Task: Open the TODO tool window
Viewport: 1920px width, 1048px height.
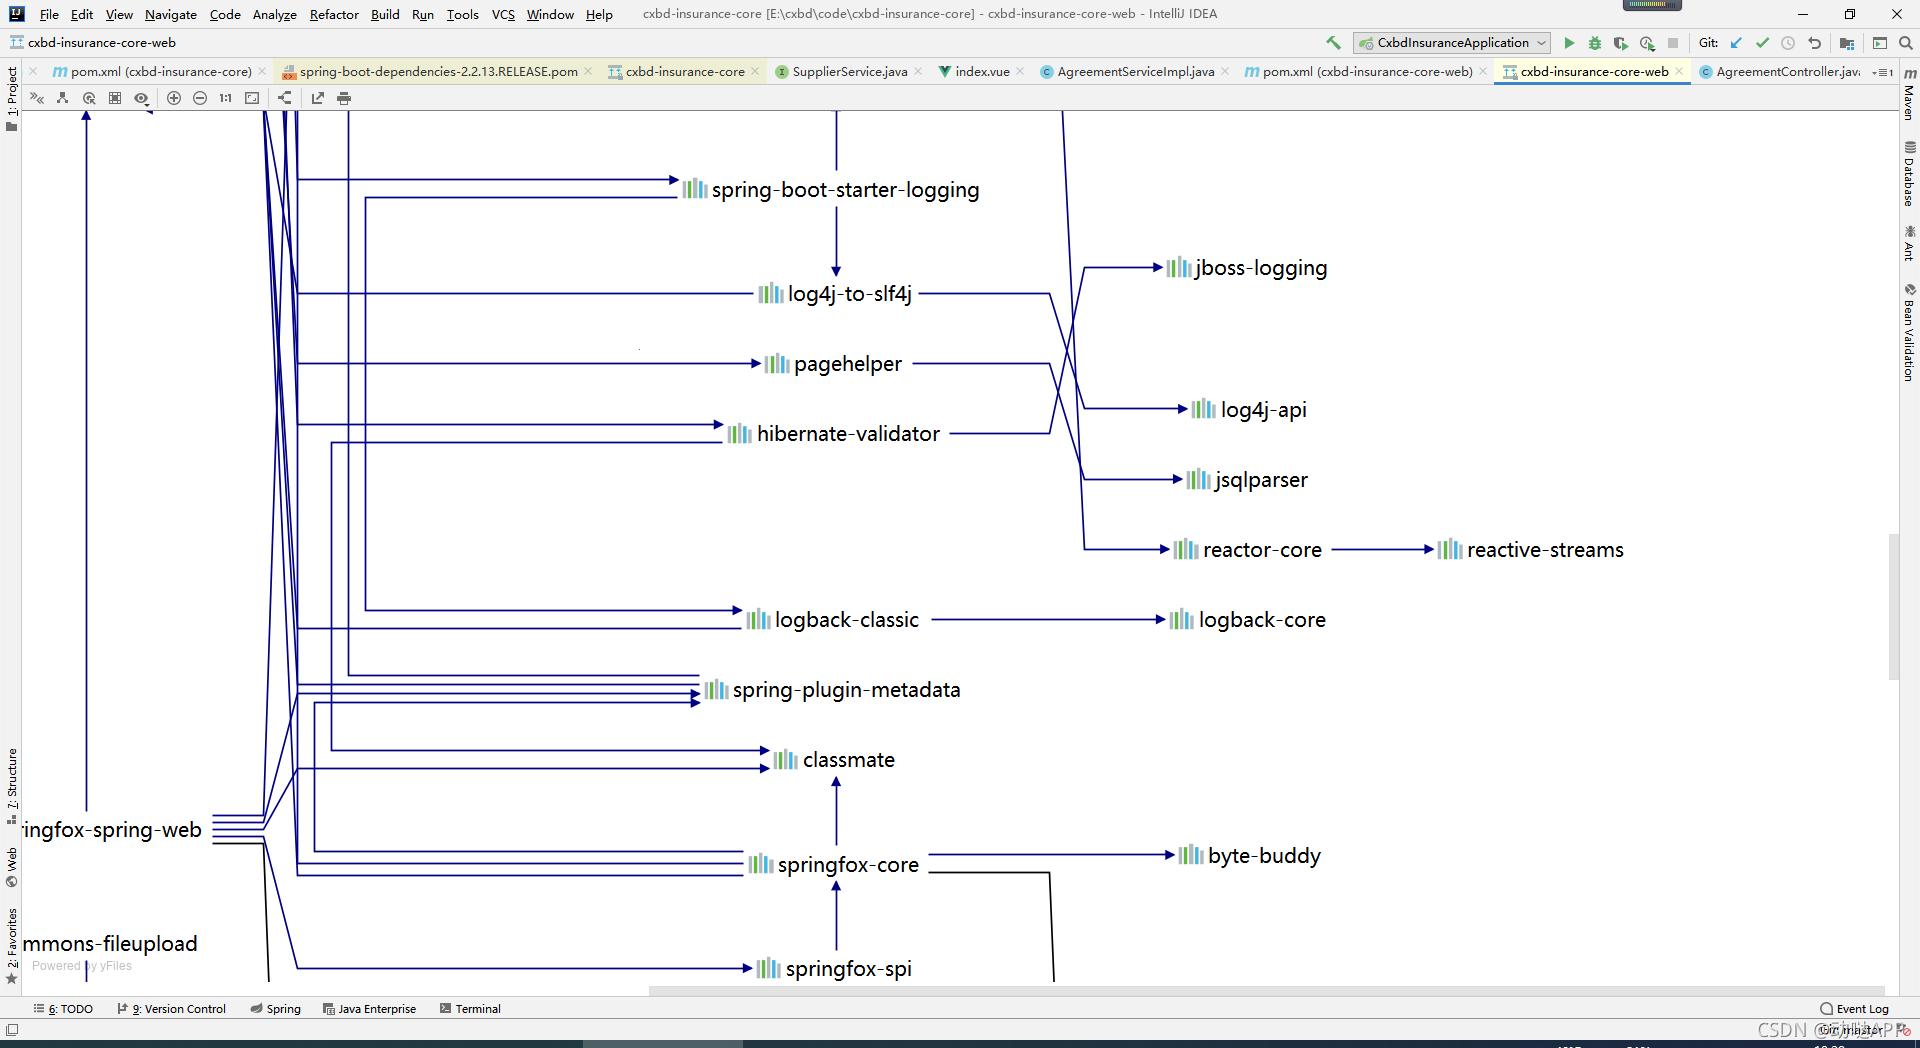Action: tap(64, 1009)
